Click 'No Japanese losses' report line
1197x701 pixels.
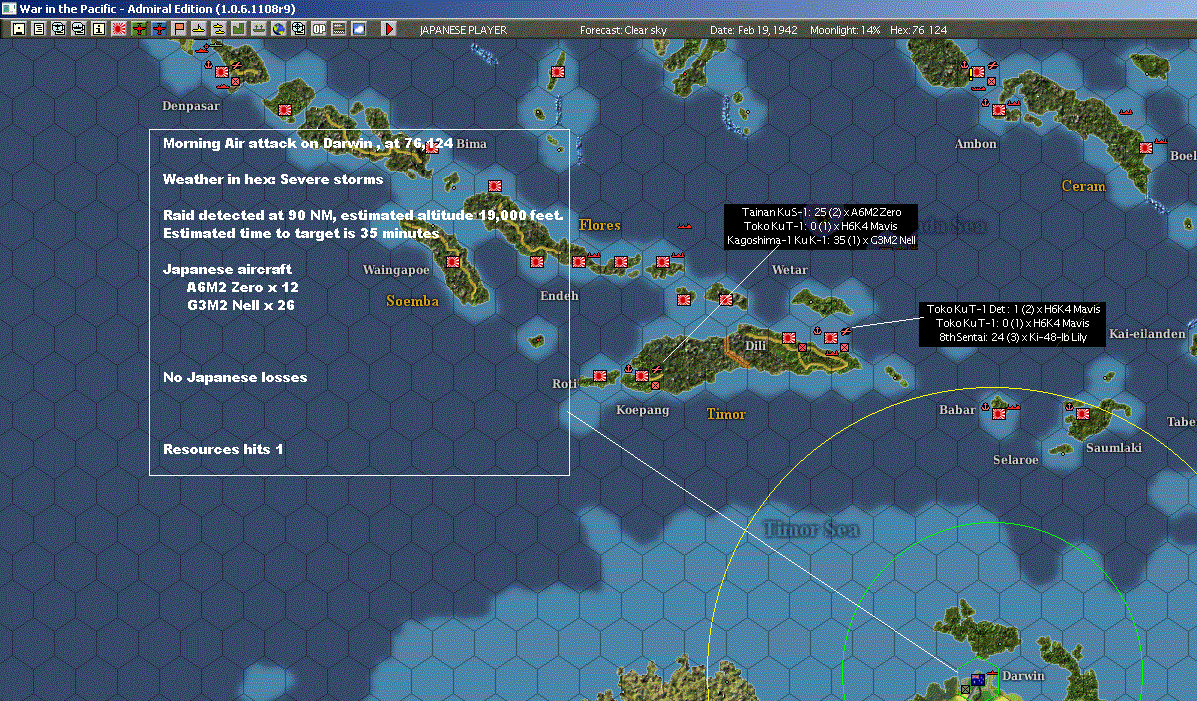235,377
